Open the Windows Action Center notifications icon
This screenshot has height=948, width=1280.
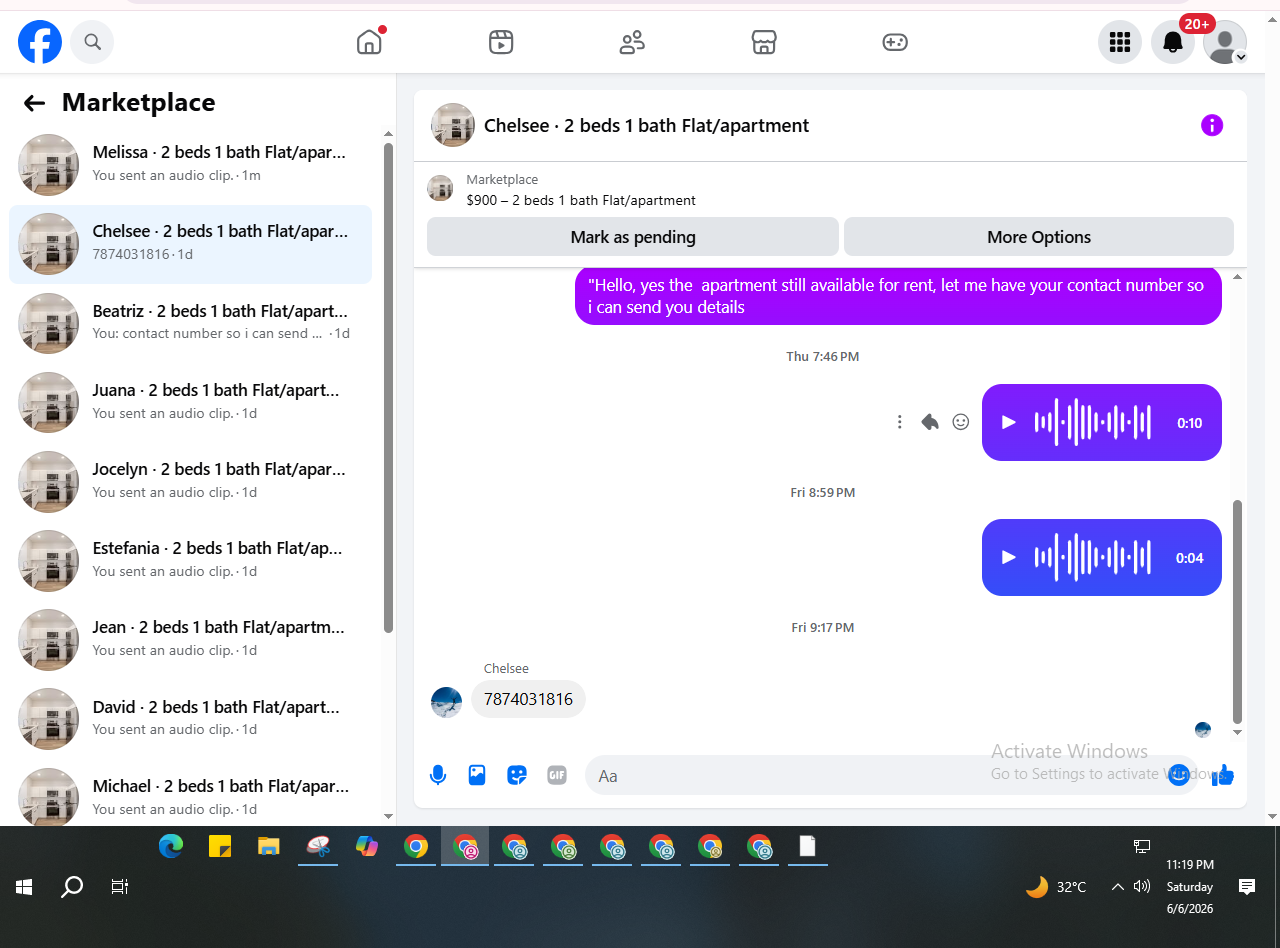1247,887
